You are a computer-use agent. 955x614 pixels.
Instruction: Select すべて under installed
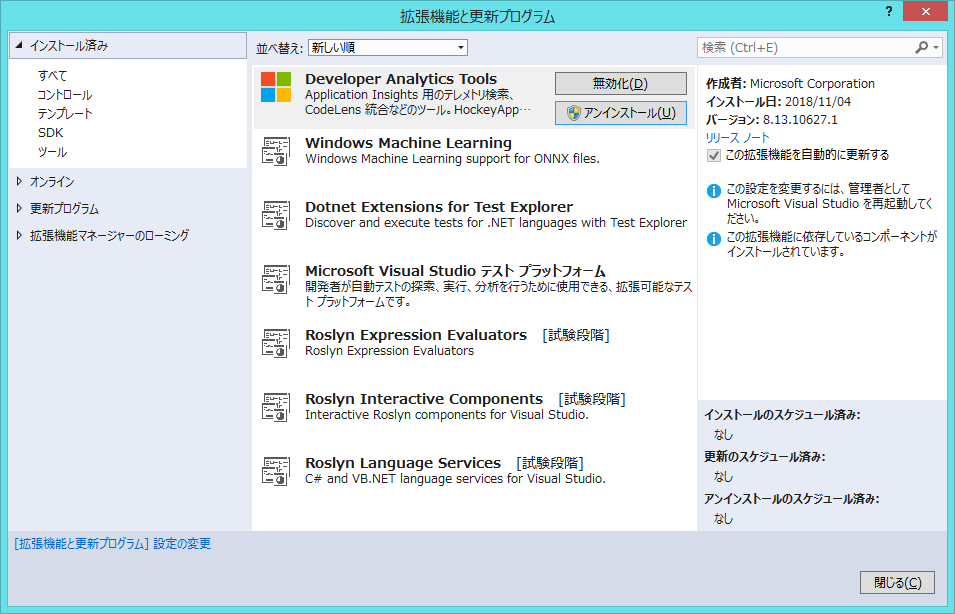click(52, 76)
